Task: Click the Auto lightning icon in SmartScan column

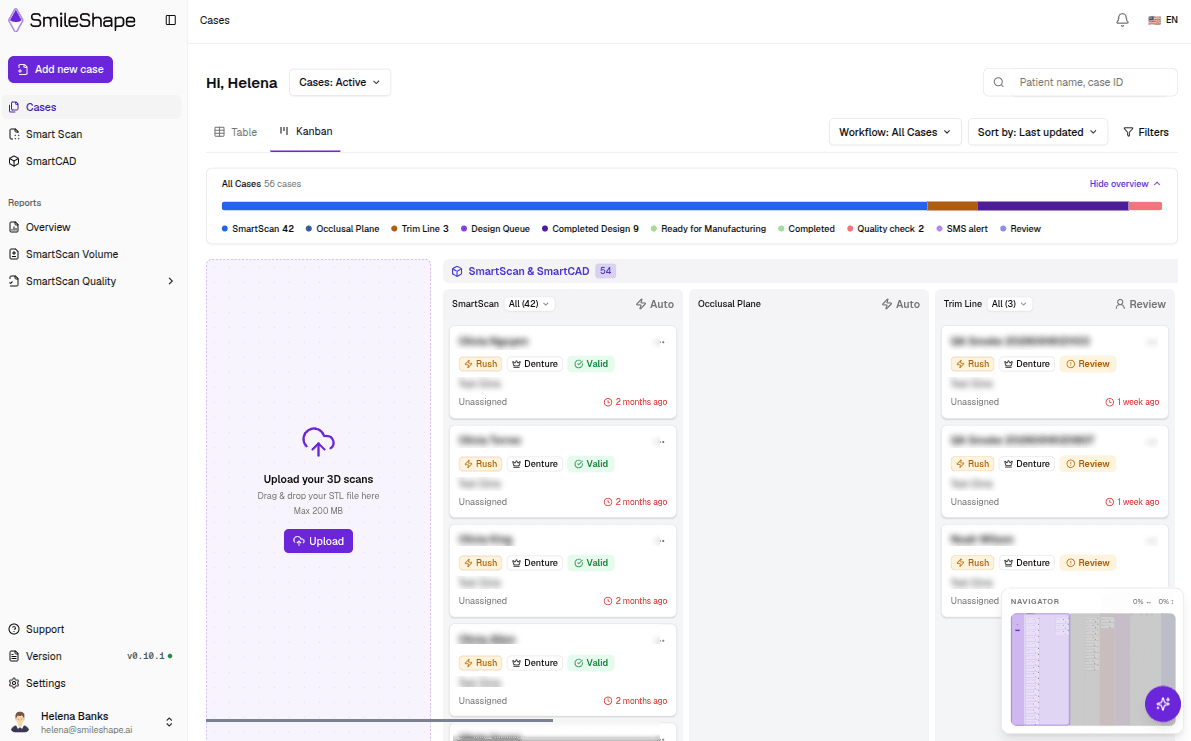Action: pos(641,304)
